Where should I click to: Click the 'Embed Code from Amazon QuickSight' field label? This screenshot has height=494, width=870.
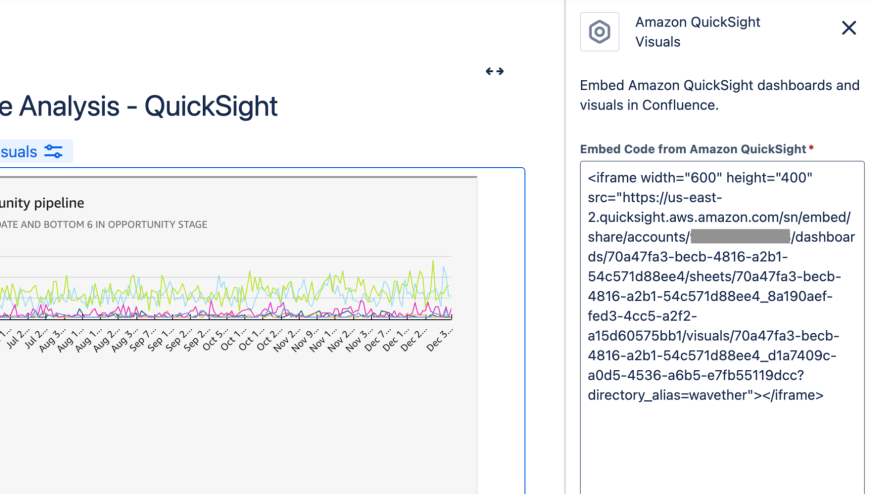tap(693, 149)
